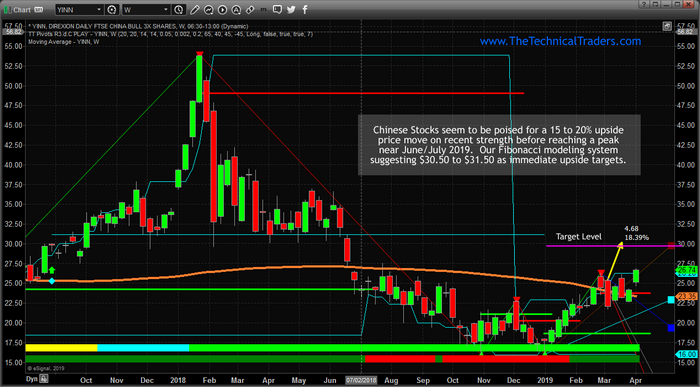Open the studies chart-line icon

coord(208,9)
